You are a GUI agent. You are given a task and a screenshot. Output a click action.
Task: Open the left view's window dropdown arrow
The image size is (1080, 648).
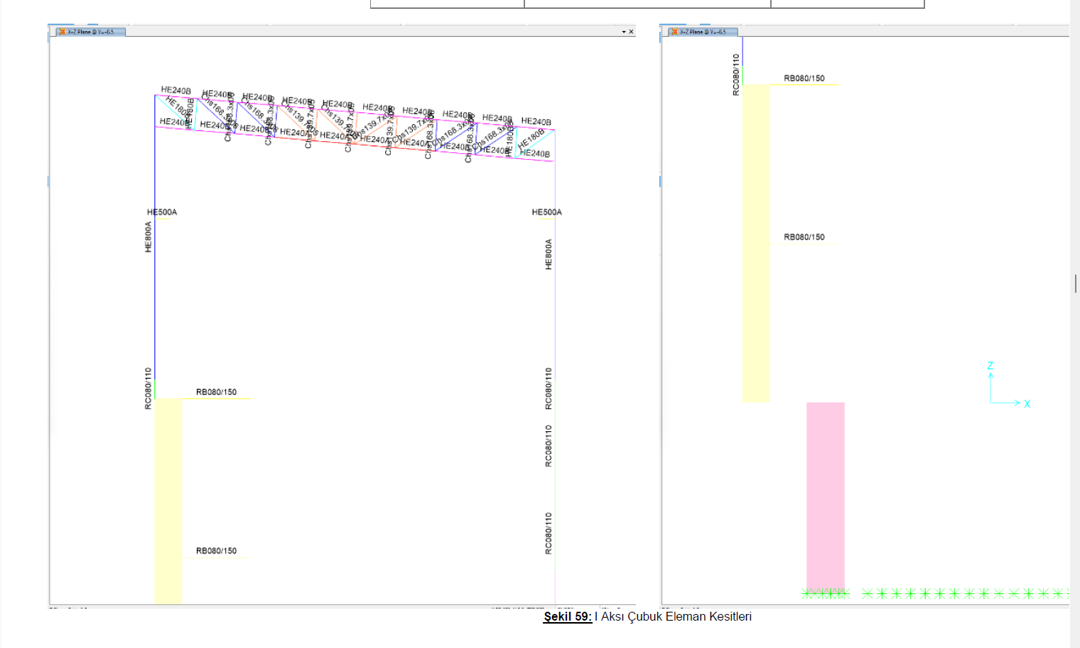[x=624, y=32]
